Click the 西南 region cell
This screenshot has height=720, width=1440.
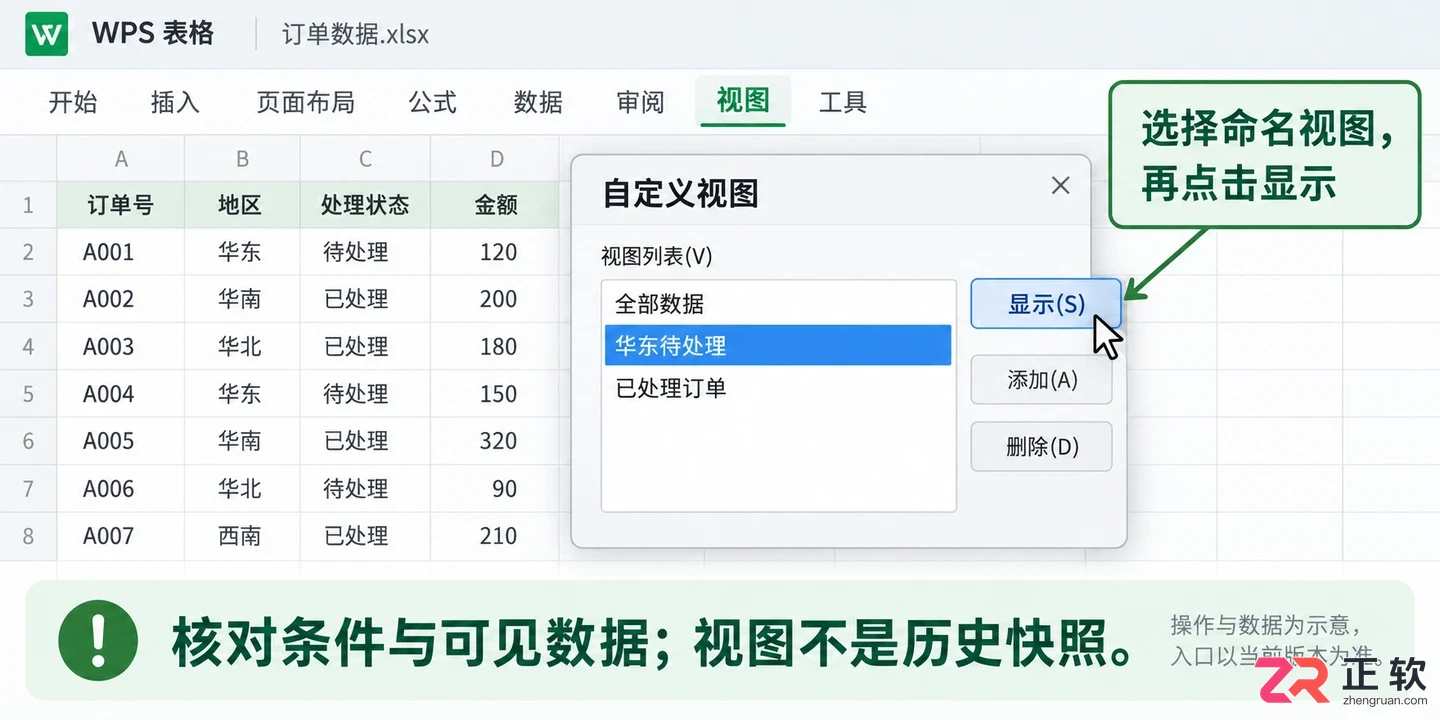click(242, 536)
